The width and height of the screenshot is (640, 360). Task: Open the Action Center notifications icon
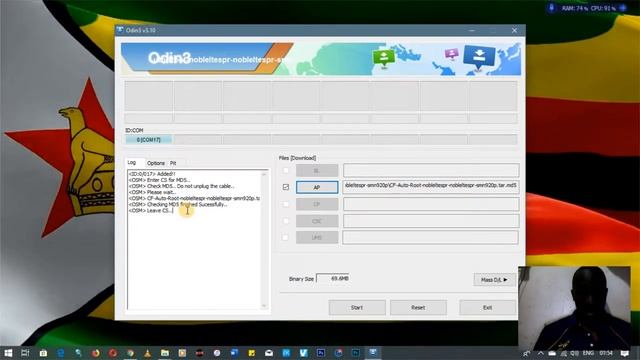coord(624,353)
